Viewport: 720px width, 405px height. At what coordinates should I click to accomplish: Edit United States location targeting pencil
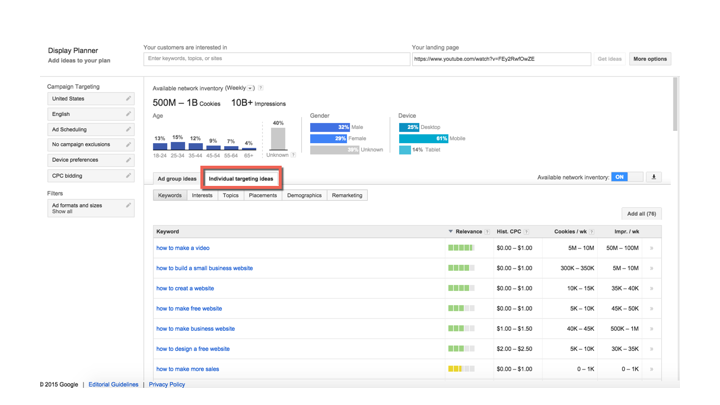click(129, 98)
